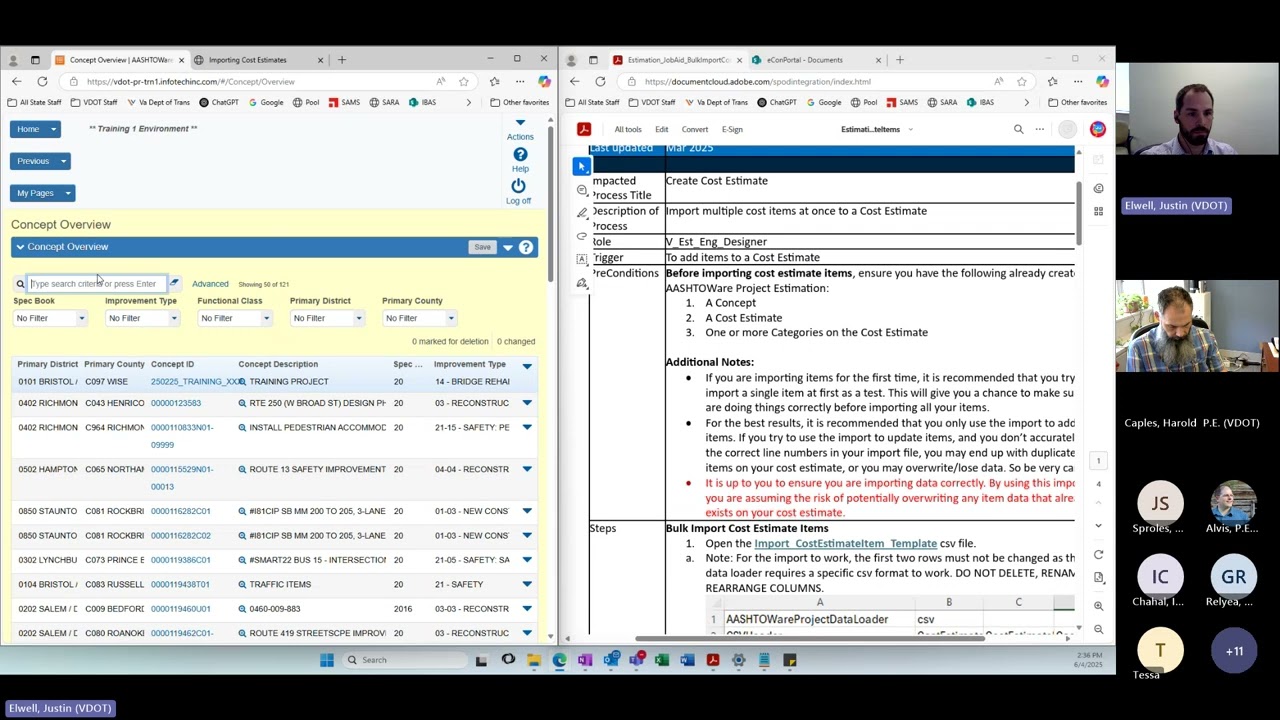Open row actions for TRAFFIC ITEMS
The image size is (1280, 720).
pos(527,584)
